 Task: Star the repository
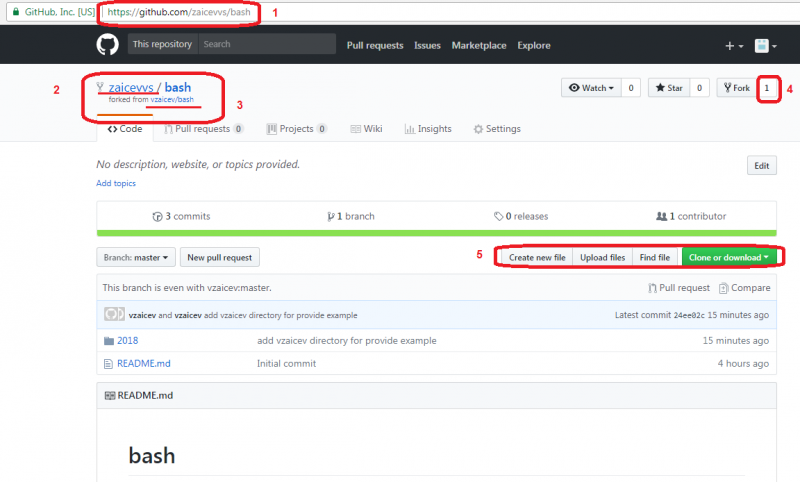[x=668, y=88]
